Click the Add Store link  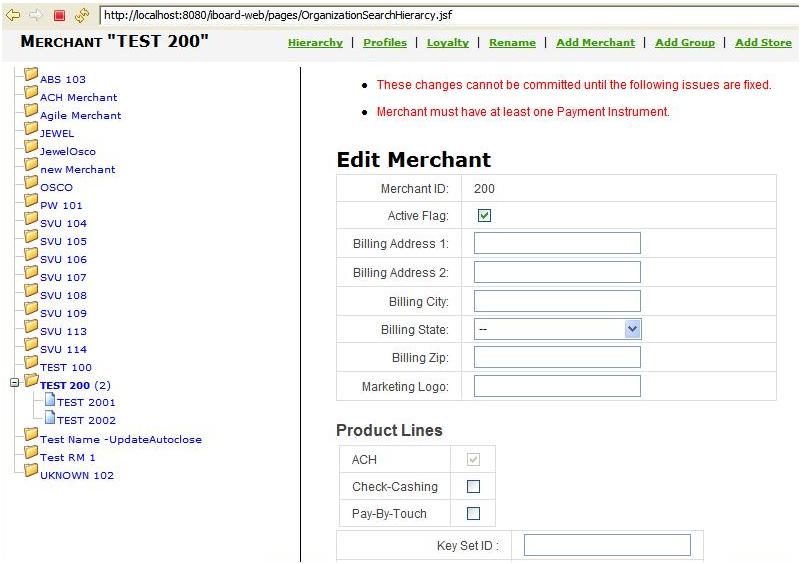(763, 43)
